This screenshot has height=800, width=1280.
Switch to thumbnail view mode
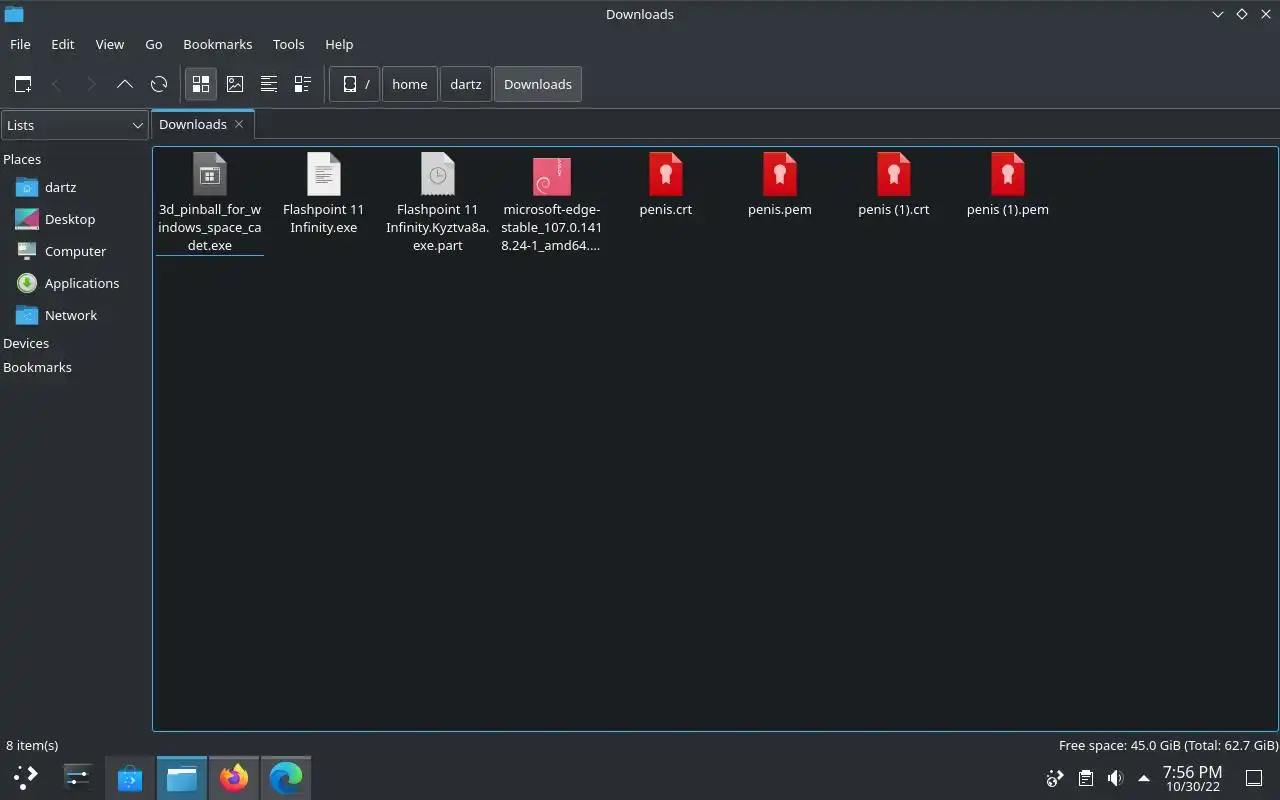click(x=235, y=84)
